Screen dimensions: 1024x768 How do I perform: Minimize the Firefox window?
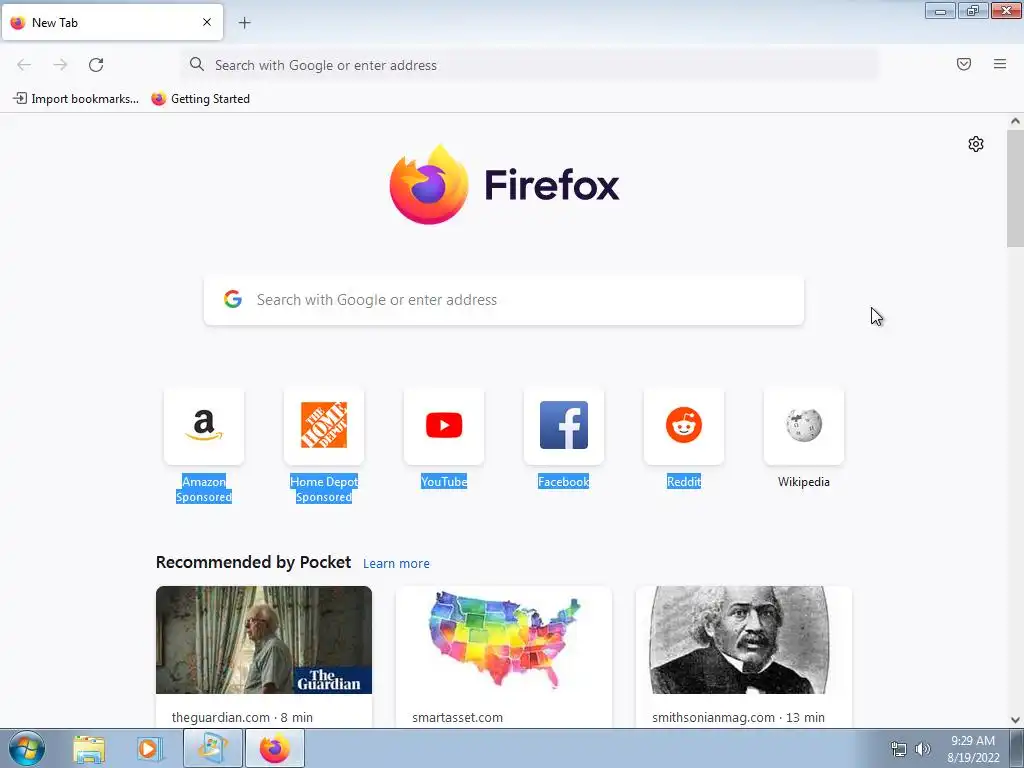click(940, 10)
